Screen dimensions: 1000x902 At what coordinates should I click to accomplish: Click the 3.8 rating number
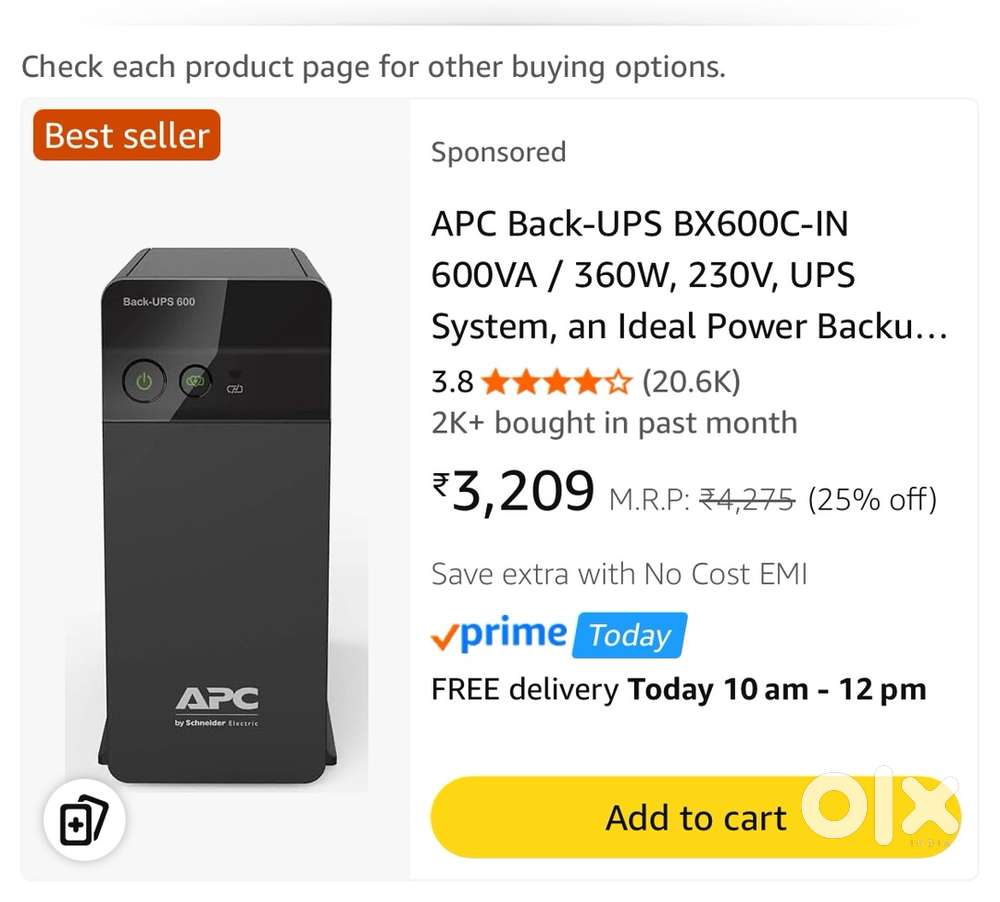click(x=451, y=382)
